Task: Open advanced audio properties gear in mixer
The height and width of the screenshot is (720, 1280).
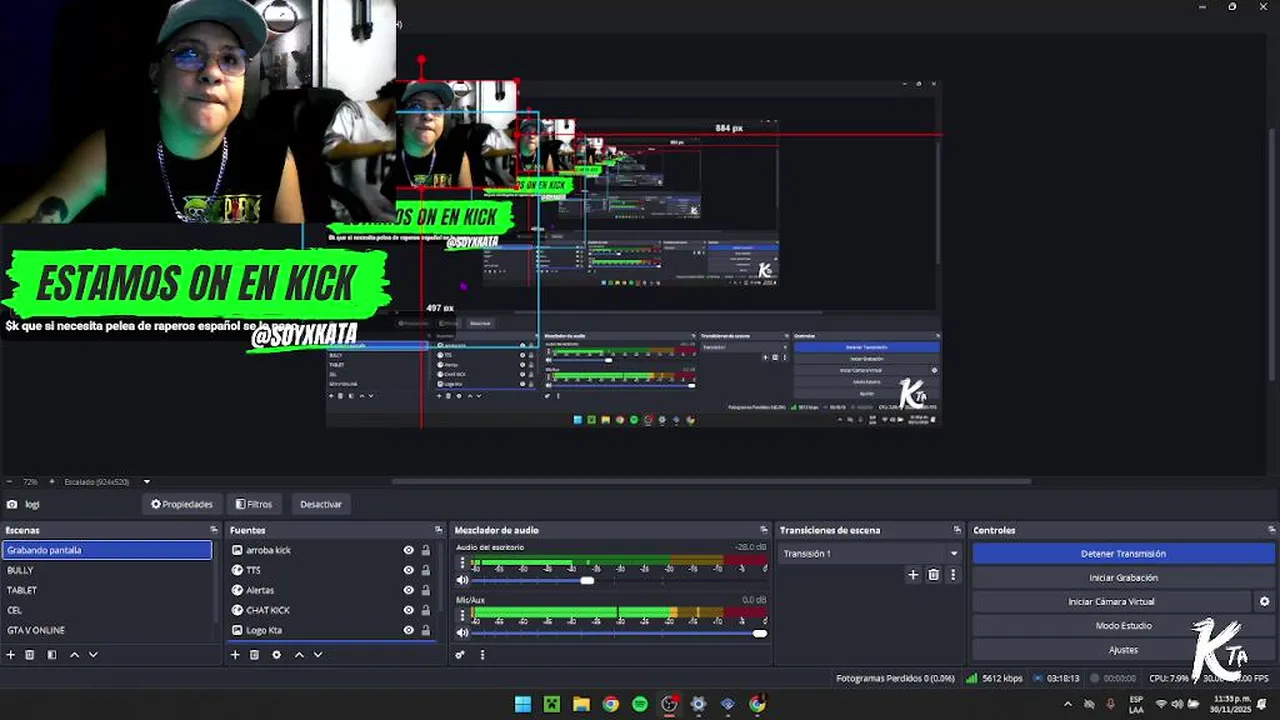Action: tap(460, 655)
